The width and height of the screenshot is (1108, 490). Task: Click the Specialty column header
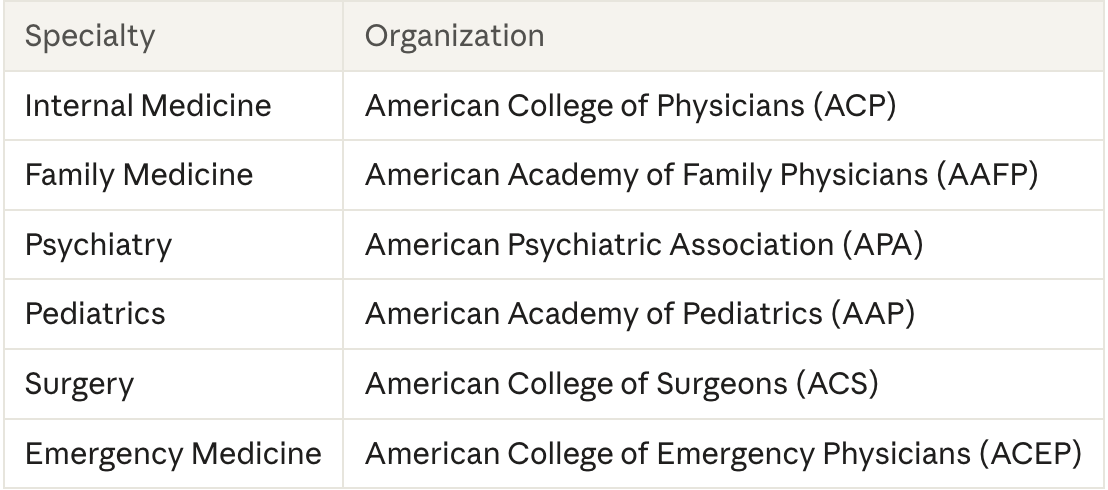(x=174, y=36)
